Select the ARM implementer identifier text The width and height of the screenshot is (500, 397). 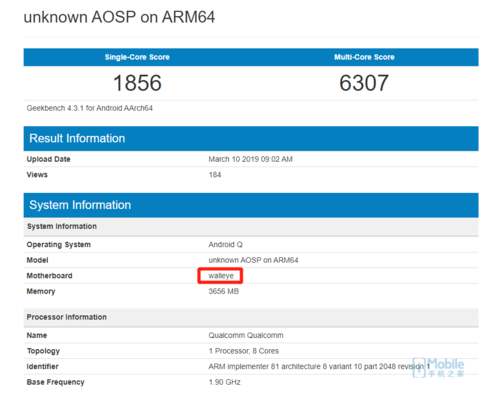coord(319,366)
